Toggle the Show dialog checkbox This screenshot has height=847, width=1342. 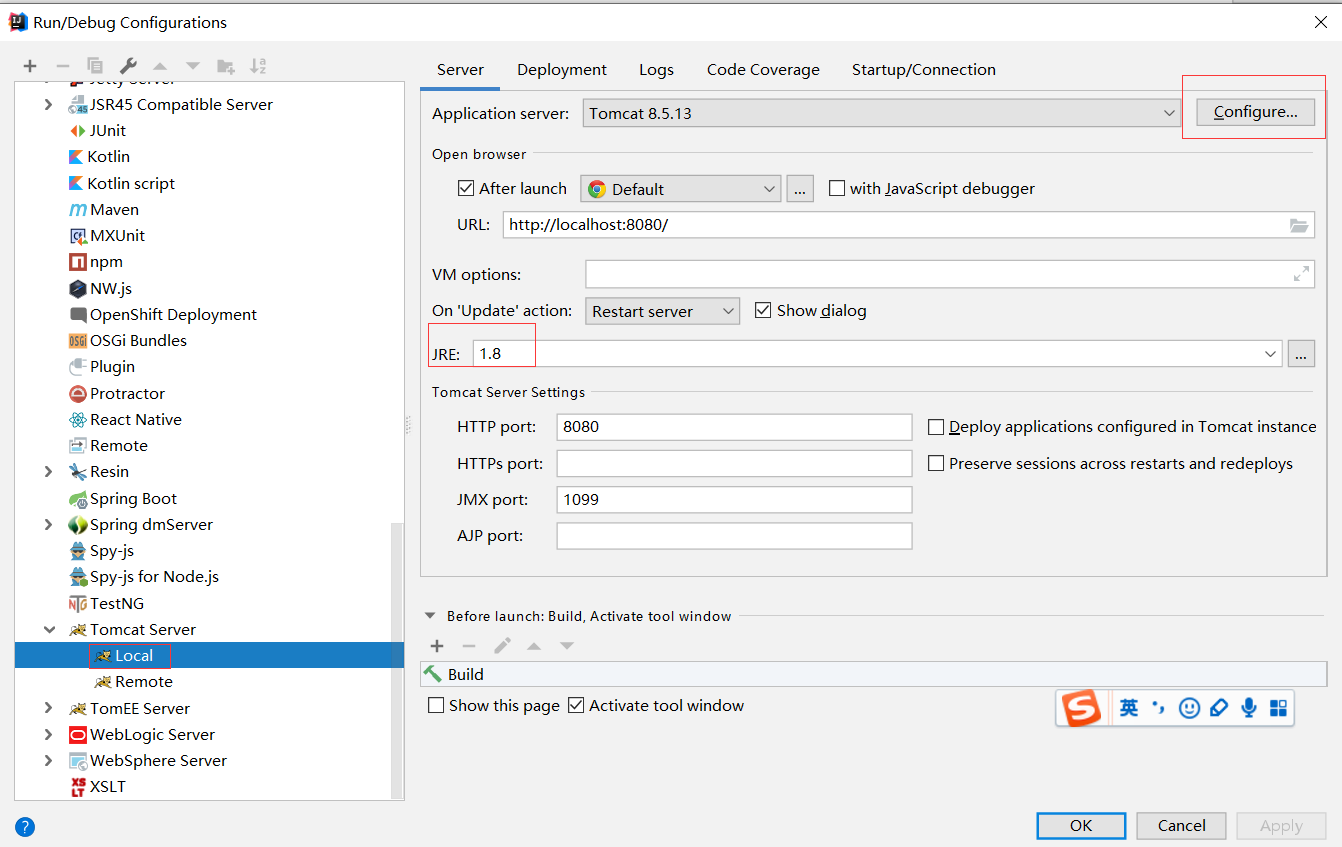pyautogui.click(x=763, y=310)
